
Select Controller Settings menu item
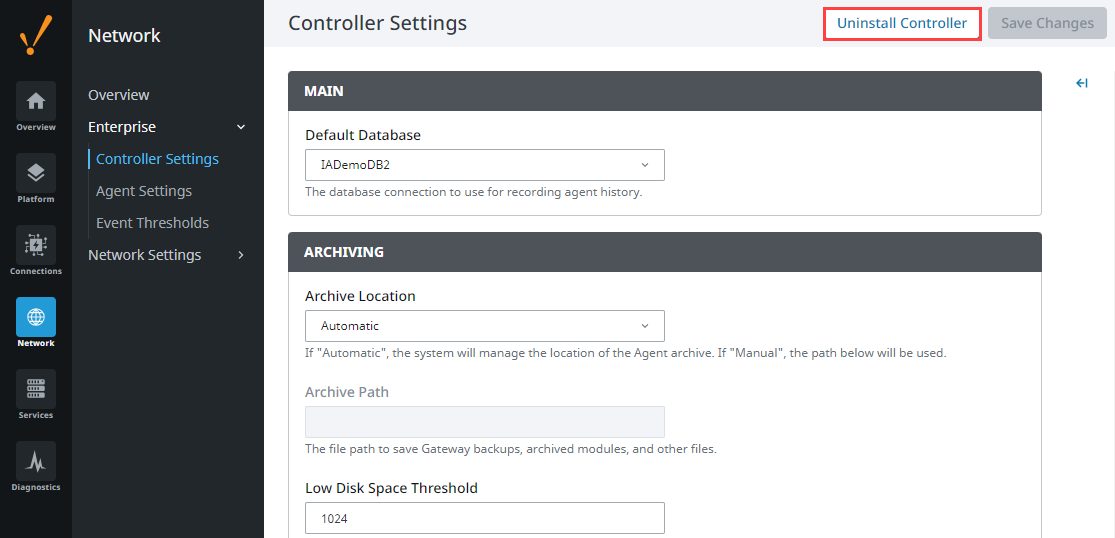tap(157, 159)
